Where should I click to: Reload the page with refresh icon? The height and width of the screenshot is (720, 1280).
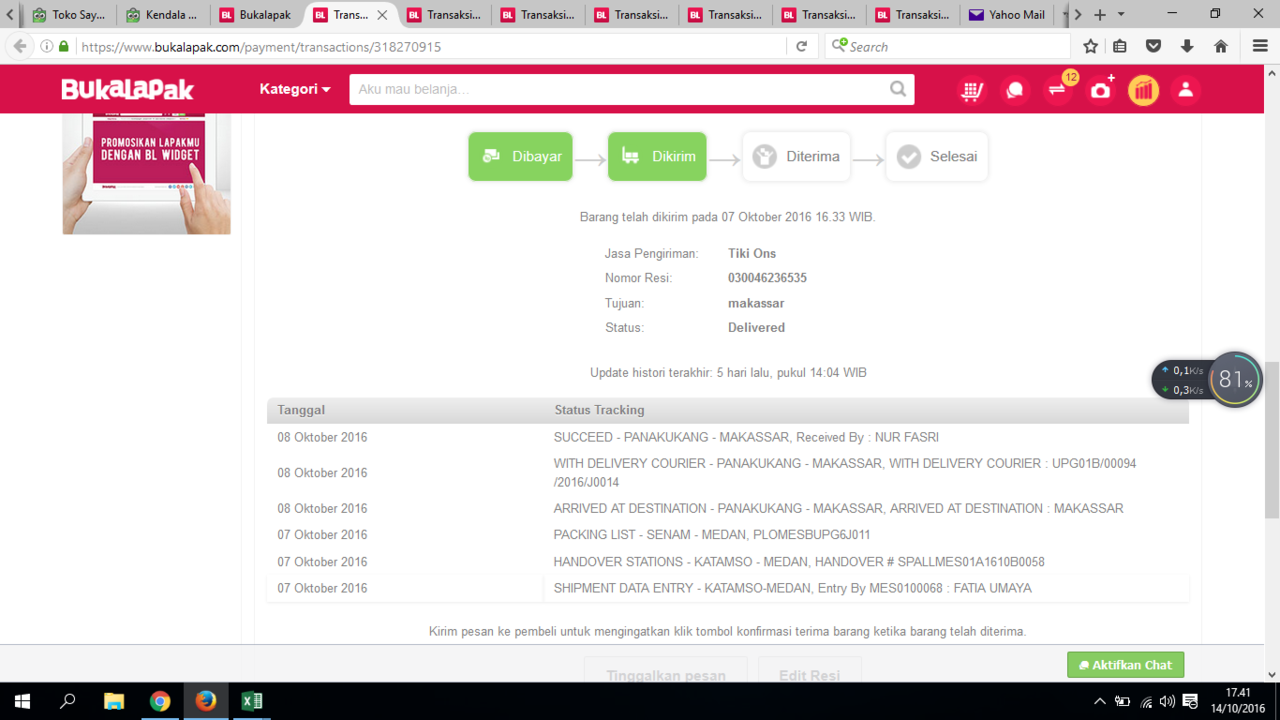point(801,46)
